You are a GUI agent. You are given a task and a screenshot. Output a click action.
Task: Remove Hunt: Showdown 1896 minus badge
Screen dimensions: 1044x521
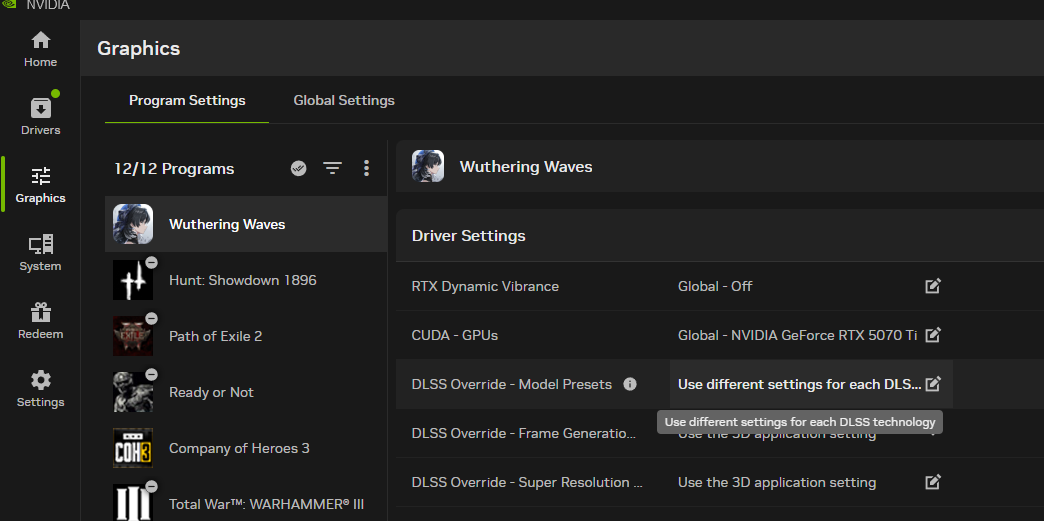[x=151, y=262]
